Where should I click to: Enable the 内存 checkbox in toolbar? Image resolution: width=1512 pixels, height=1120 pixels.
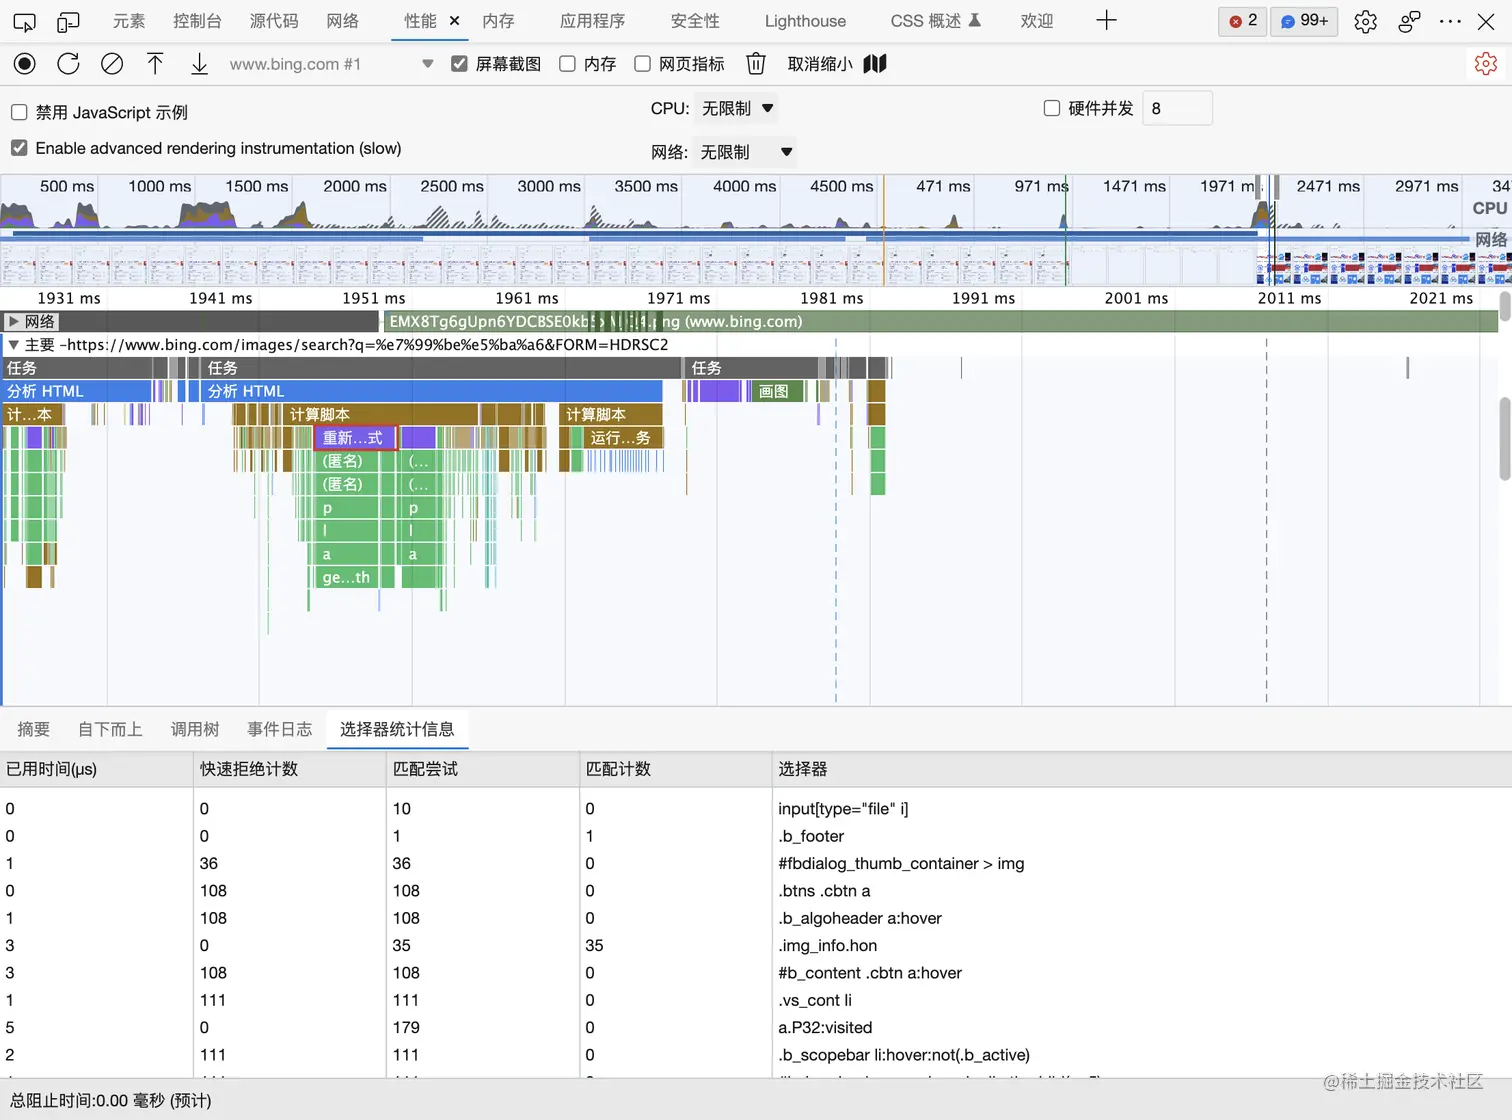(x=567, y=64)
